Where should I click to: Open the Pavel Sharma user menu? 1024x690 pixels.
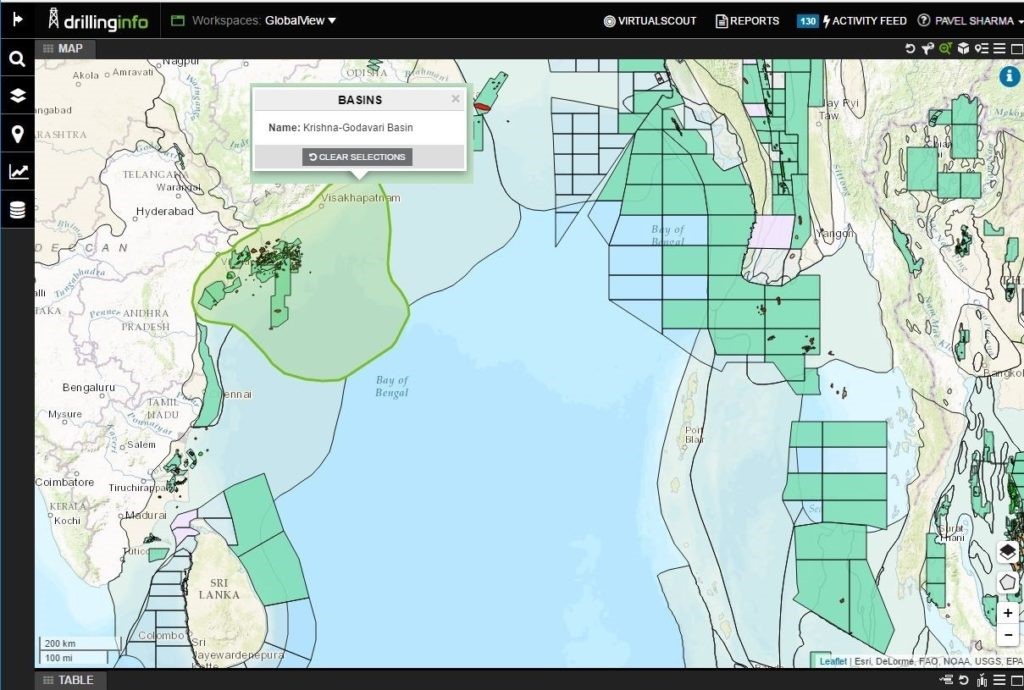tap(978, 21)
